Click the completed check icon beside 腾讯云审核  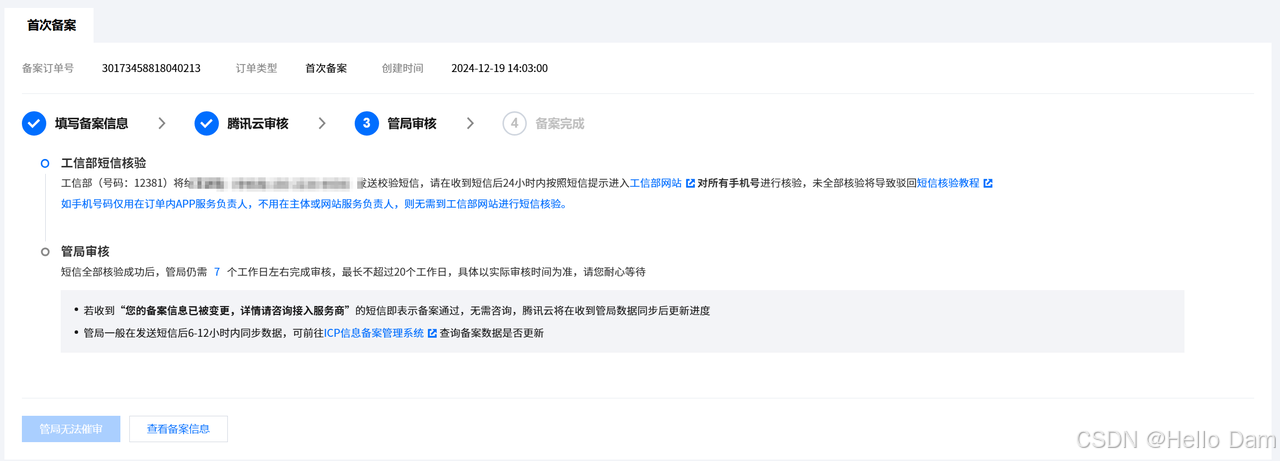coord(206,123)
